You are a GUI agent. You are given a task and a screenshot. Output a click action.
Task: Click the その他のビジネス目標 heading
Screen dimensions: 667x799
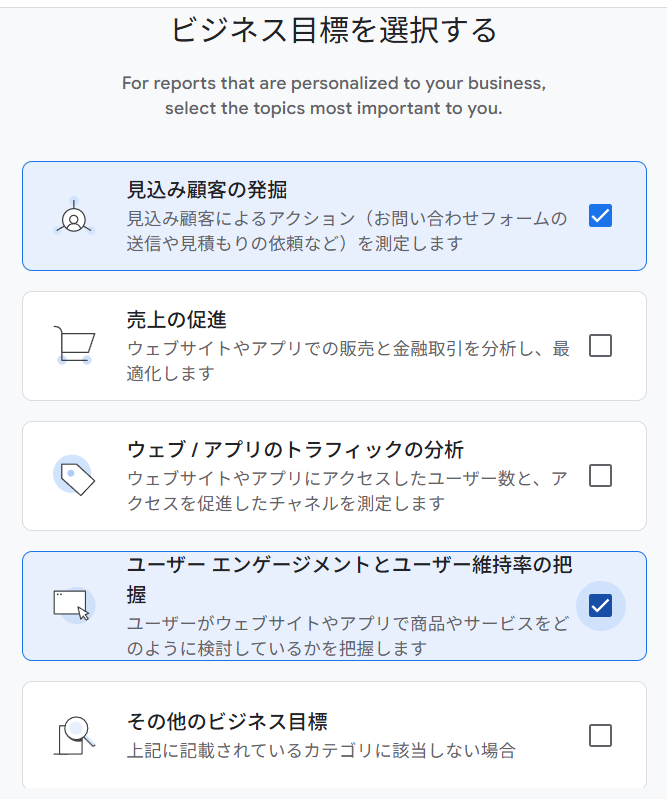[227, 722]
